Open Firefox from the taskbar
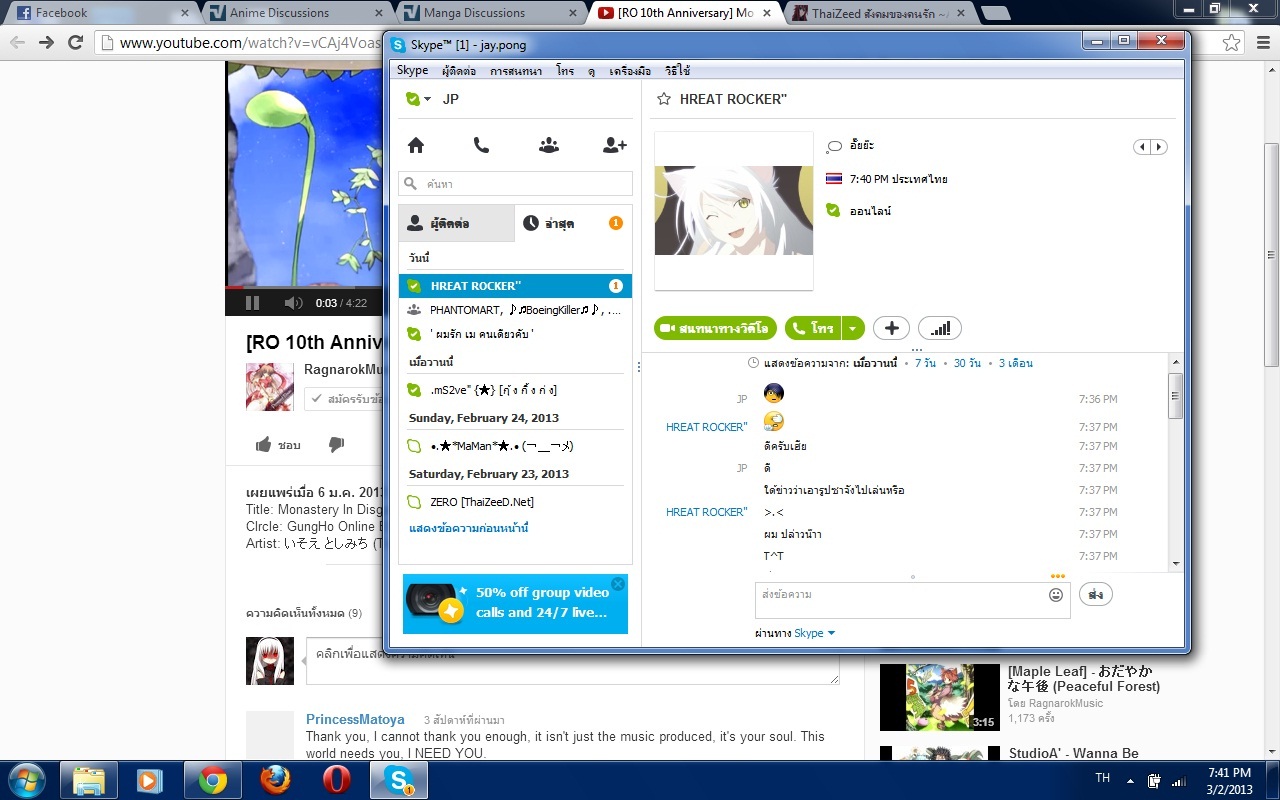The height and width of the screenshot is (800, 1280). (274, 779)
